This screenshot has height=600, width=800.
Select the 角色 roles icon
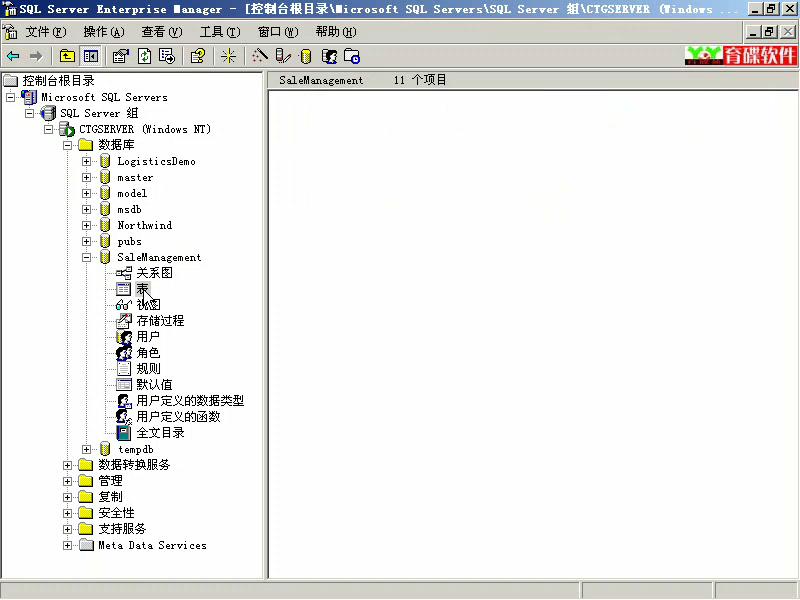(124, 353)
